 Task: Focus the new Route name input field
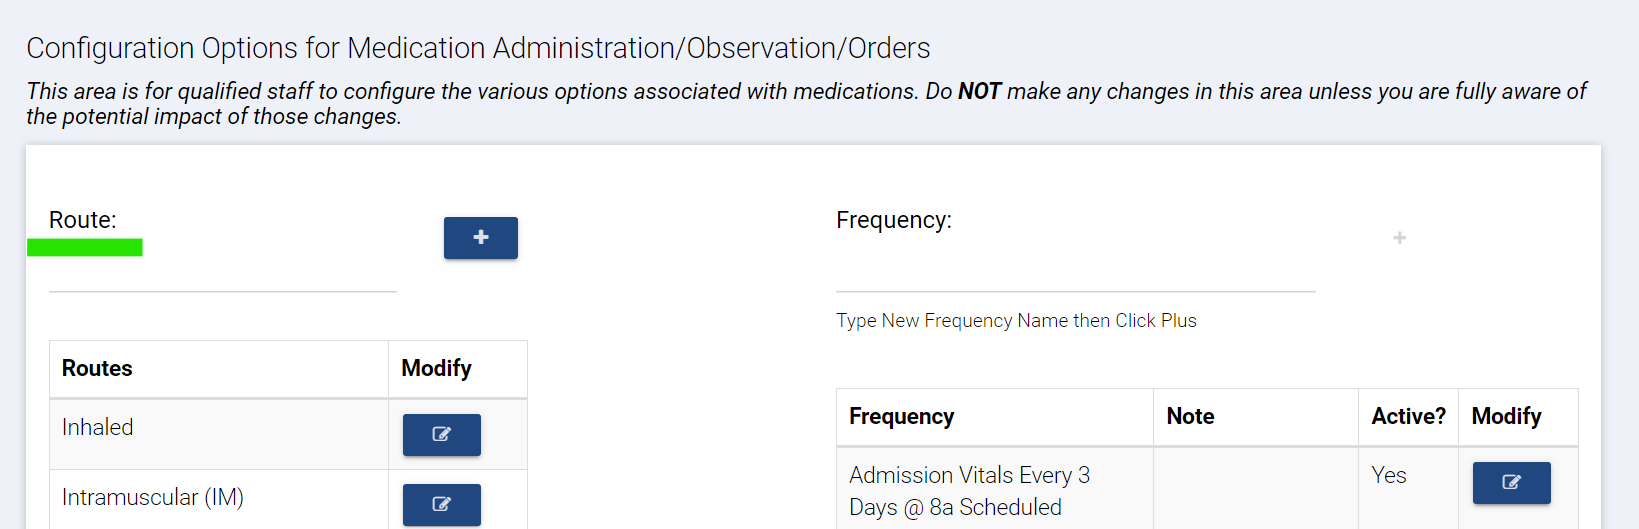[222, 274]
